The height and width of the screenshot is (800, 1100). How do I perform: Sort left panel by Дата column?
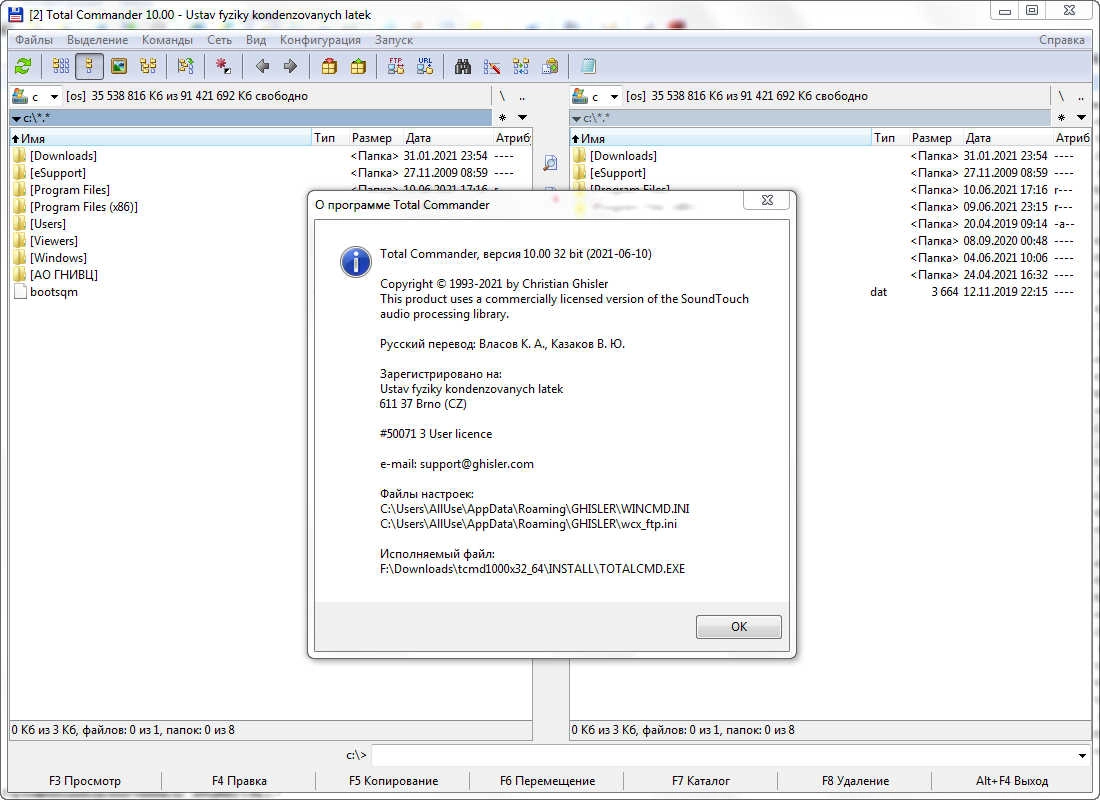[x=447, y=138]
